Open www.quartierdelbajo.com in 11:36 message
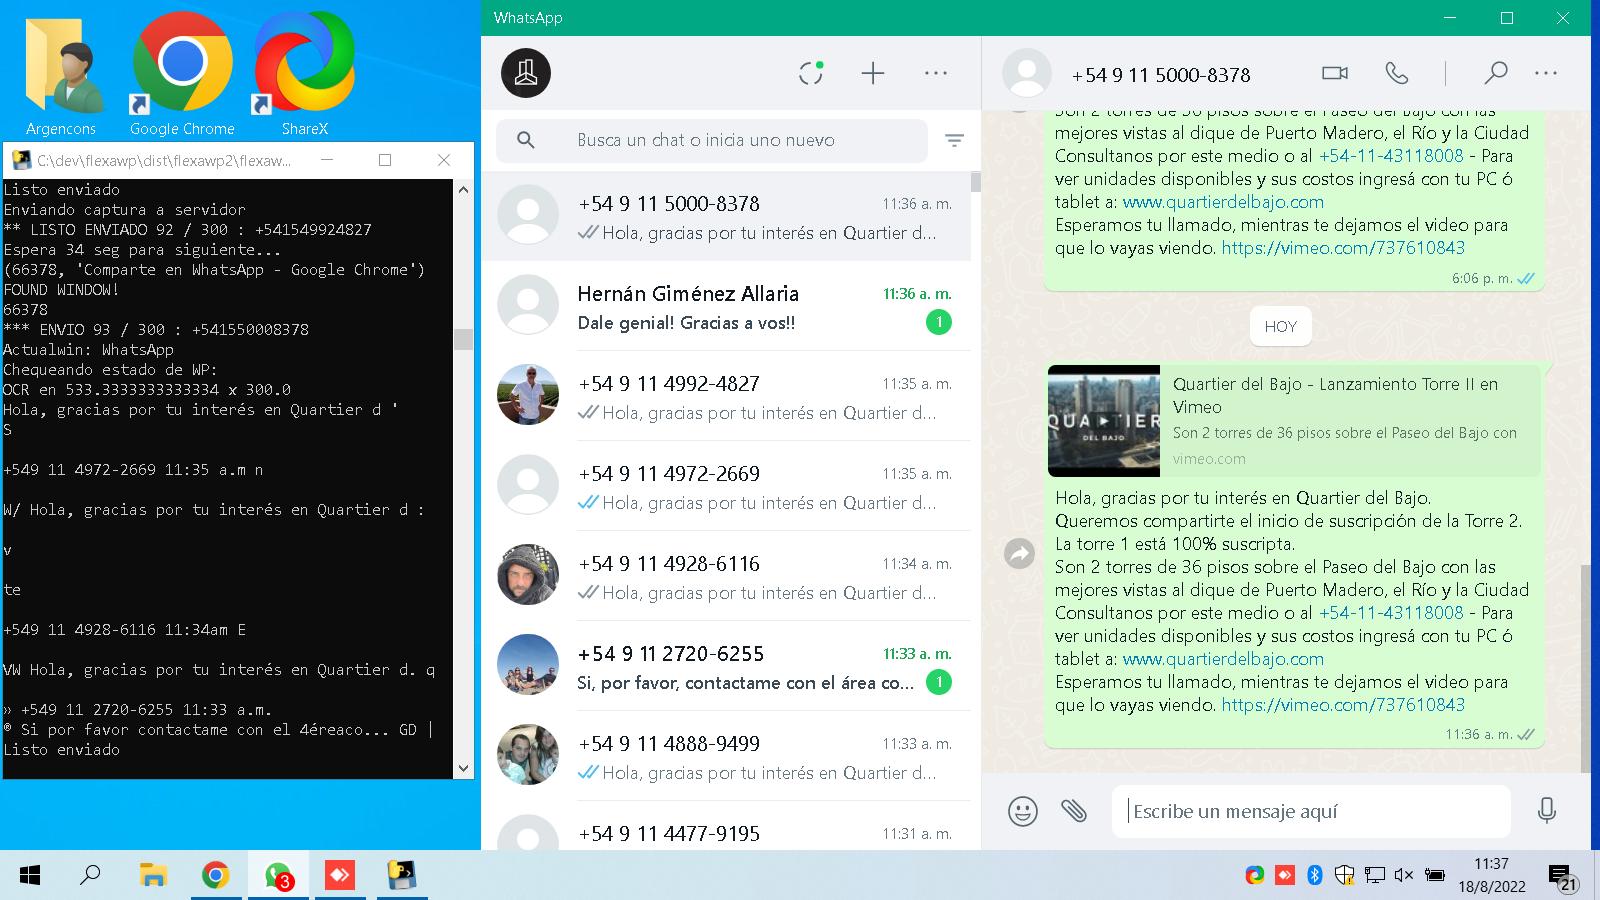Screen dimensions: 1600x900 point(1223,659)
